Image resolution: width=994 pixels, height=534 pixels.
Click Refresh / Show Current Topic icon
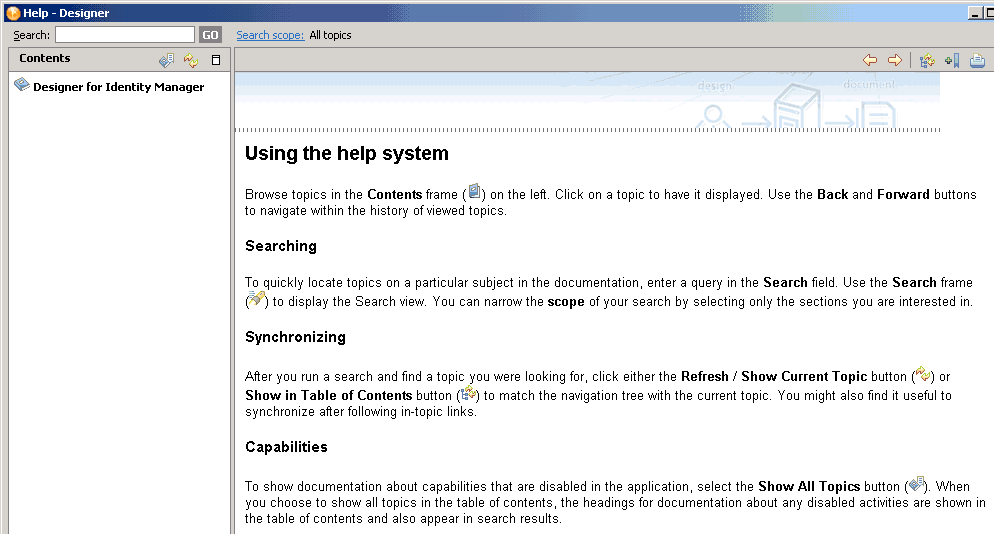[191, 60]
